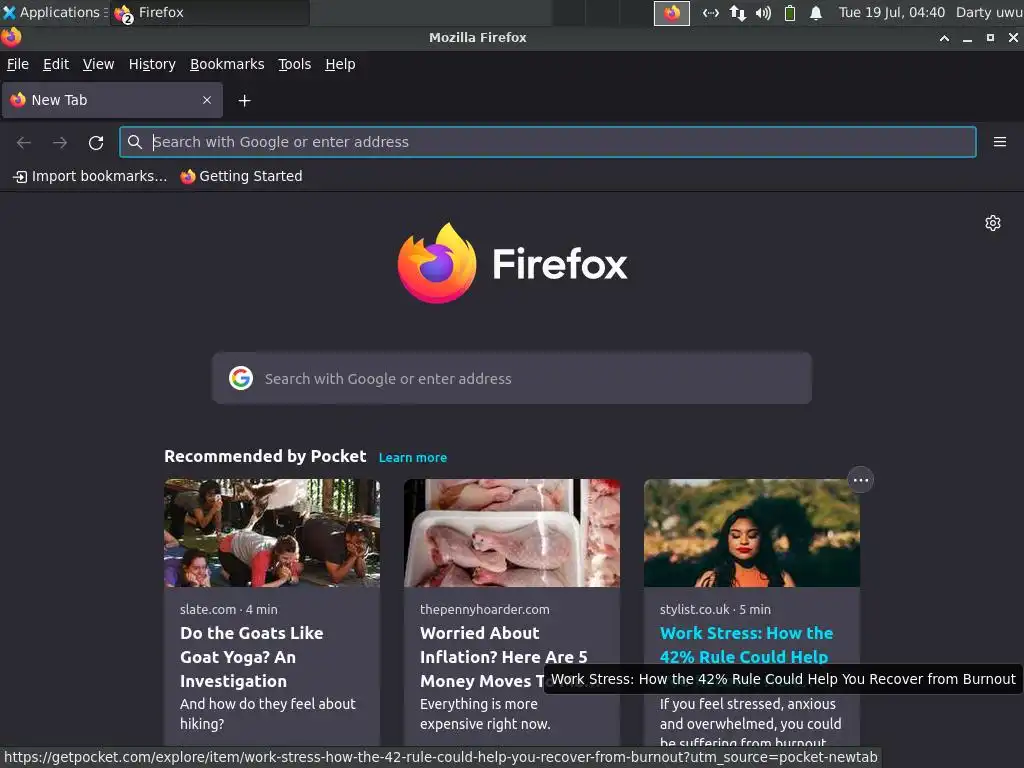The image size is (1024, 768).
Task: Open the Getting Started bookmark
Action: click(241, 176)
